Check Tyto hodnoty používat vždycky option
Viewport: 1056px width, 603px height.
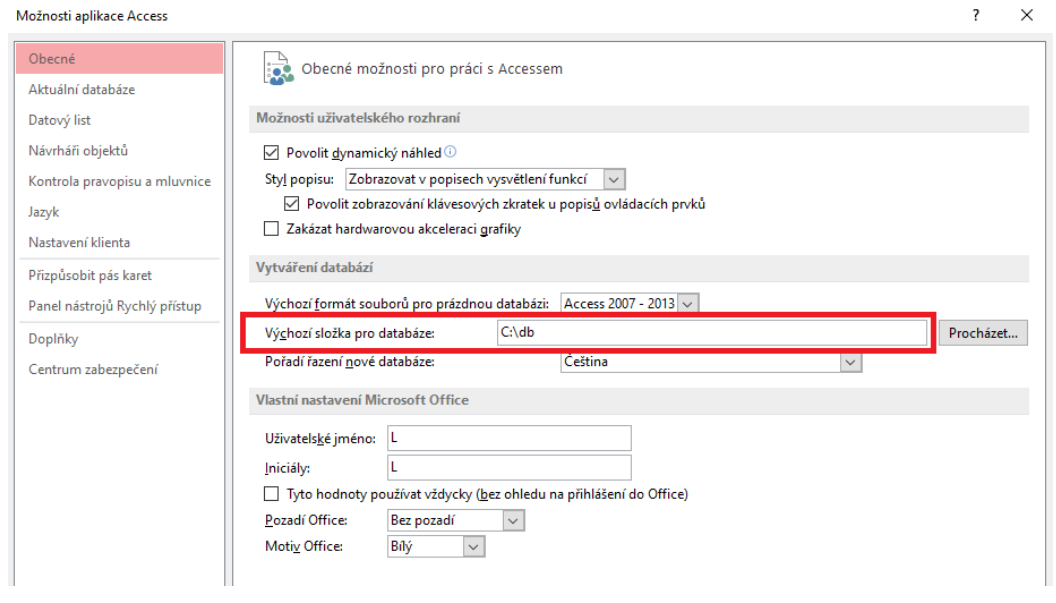(271, 494)
